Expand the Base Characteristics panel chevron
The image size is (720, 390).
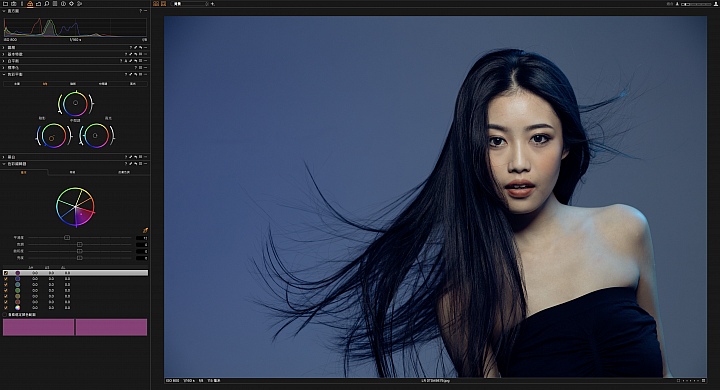[3, 54]
